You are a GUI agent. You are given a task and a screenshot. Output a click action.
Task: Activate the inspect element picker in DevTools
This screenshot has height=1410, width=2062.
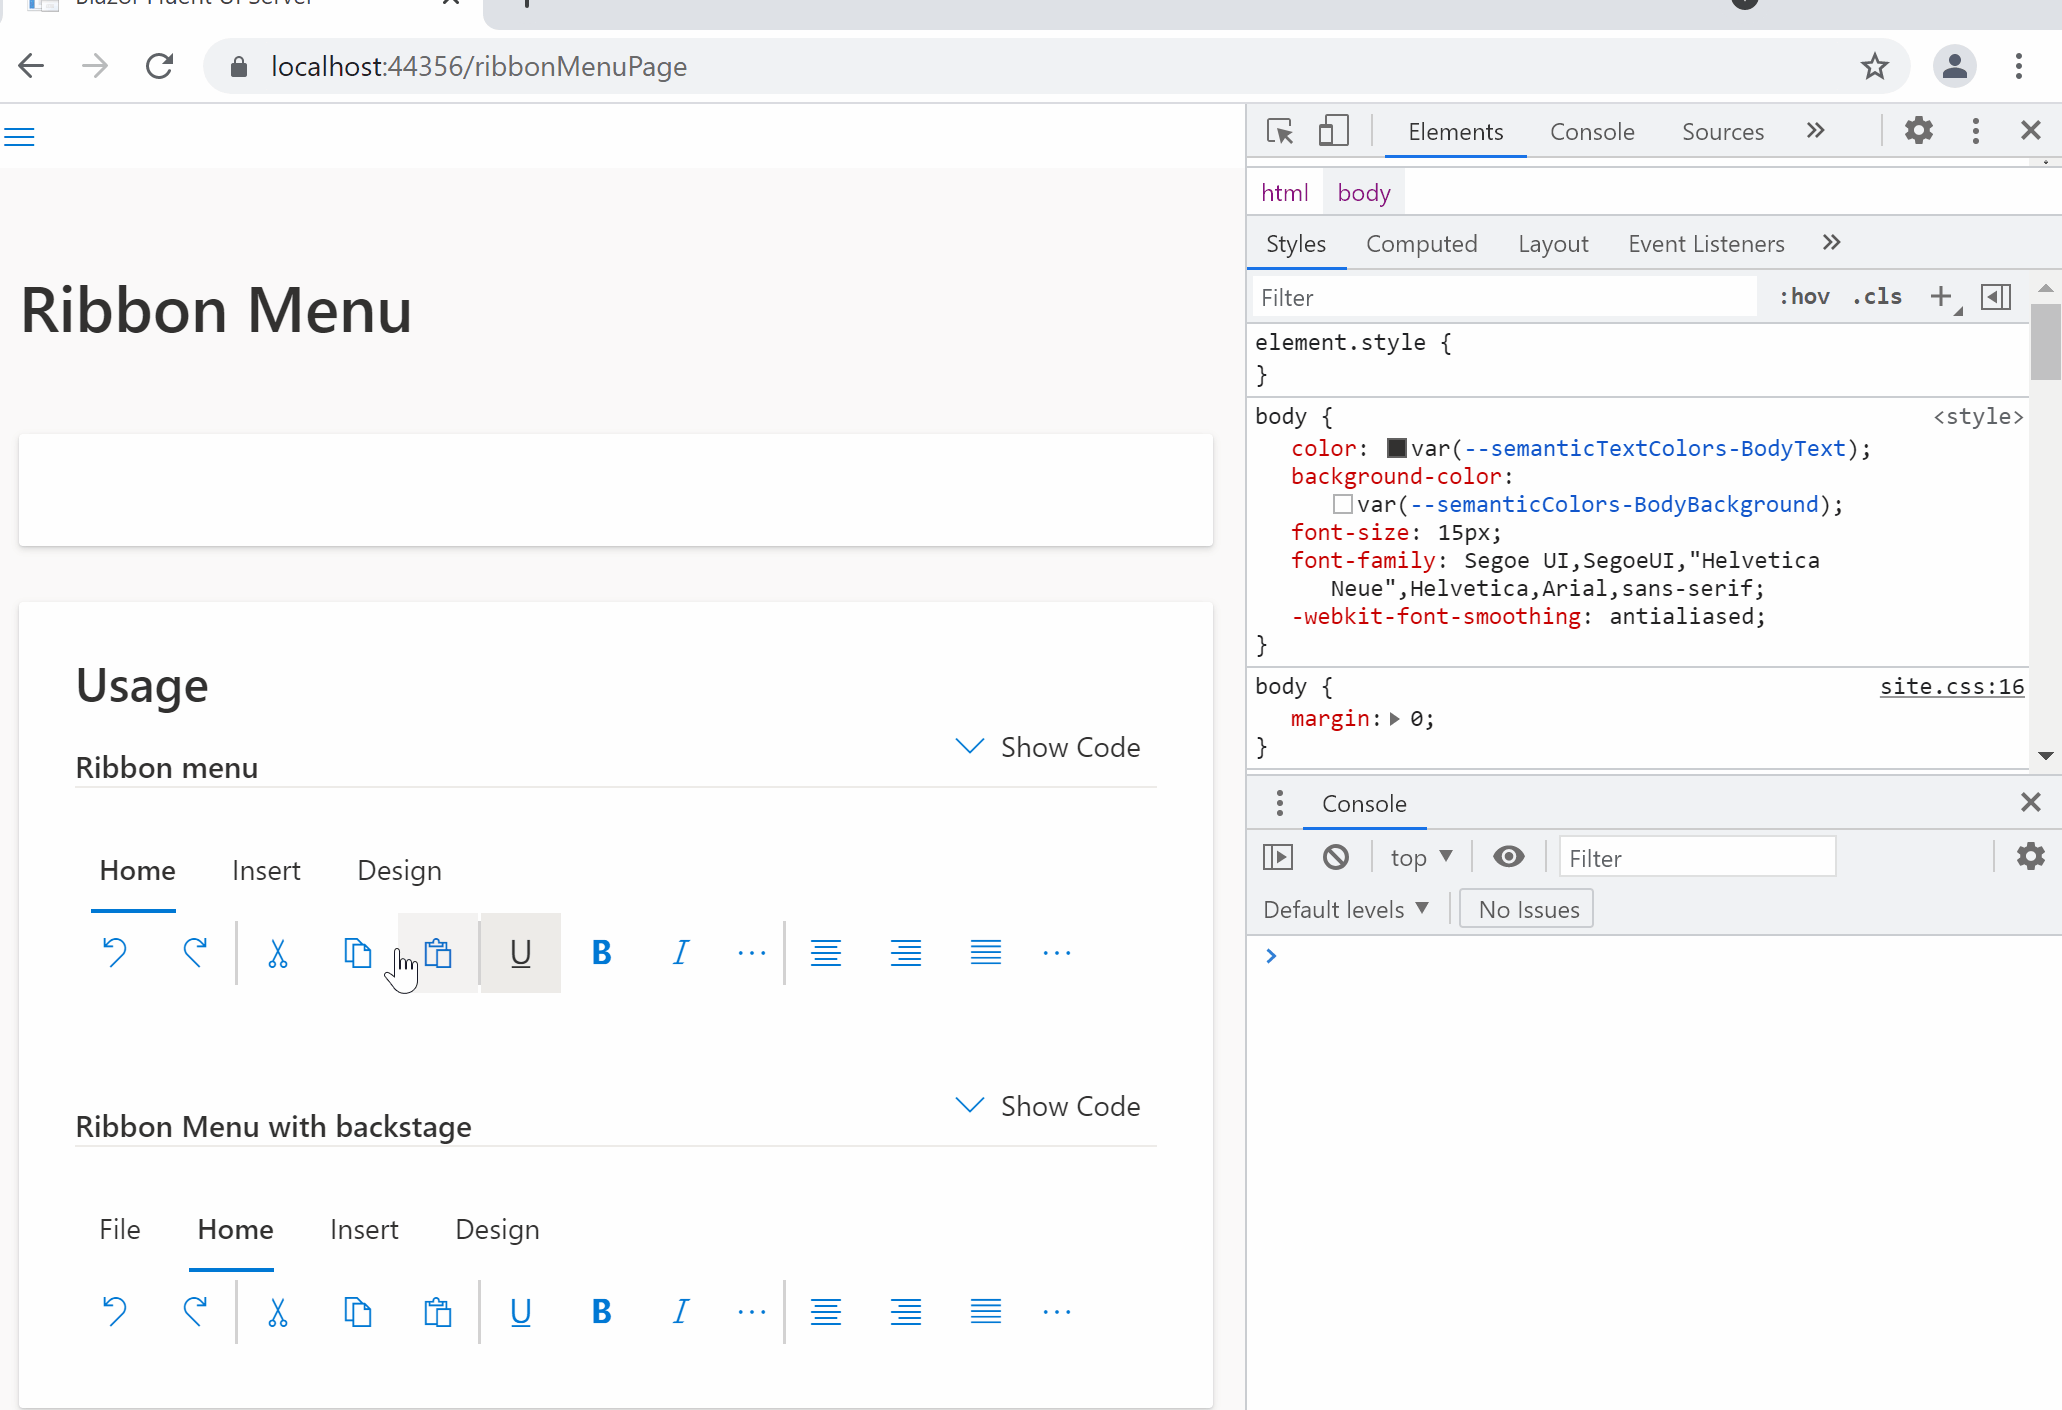tap(1279, 131)
